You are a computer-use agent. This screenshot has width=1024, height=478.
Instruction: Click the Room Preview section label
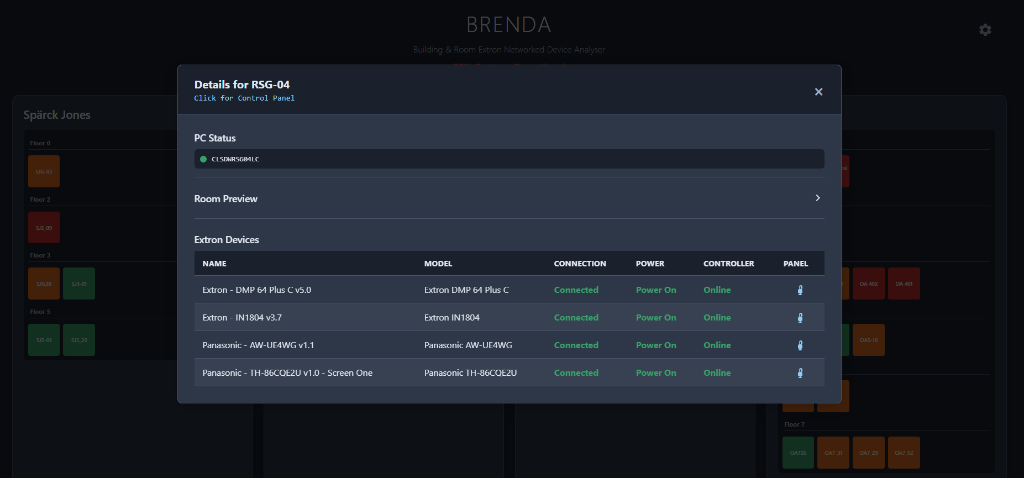tap(226, 199)
